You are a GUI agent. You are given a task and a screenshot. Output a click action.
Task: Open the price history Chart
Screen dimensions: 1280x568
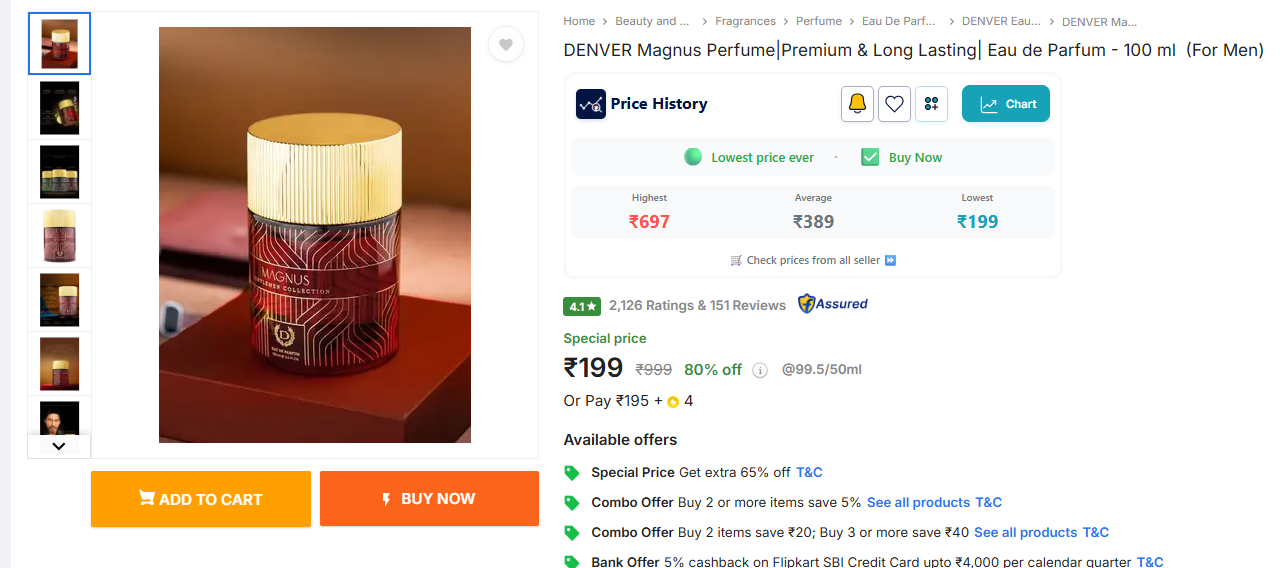(1005, 104)
